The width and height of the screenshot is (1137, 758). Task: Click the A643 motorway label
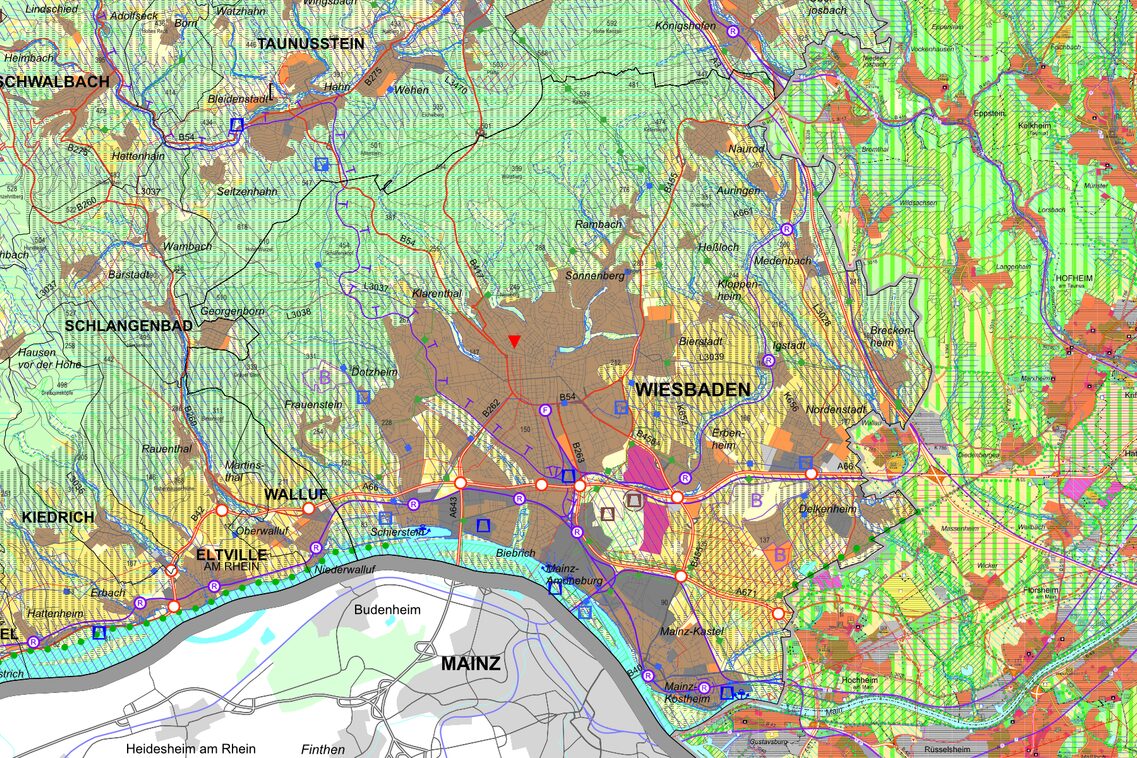click(453, 506)
